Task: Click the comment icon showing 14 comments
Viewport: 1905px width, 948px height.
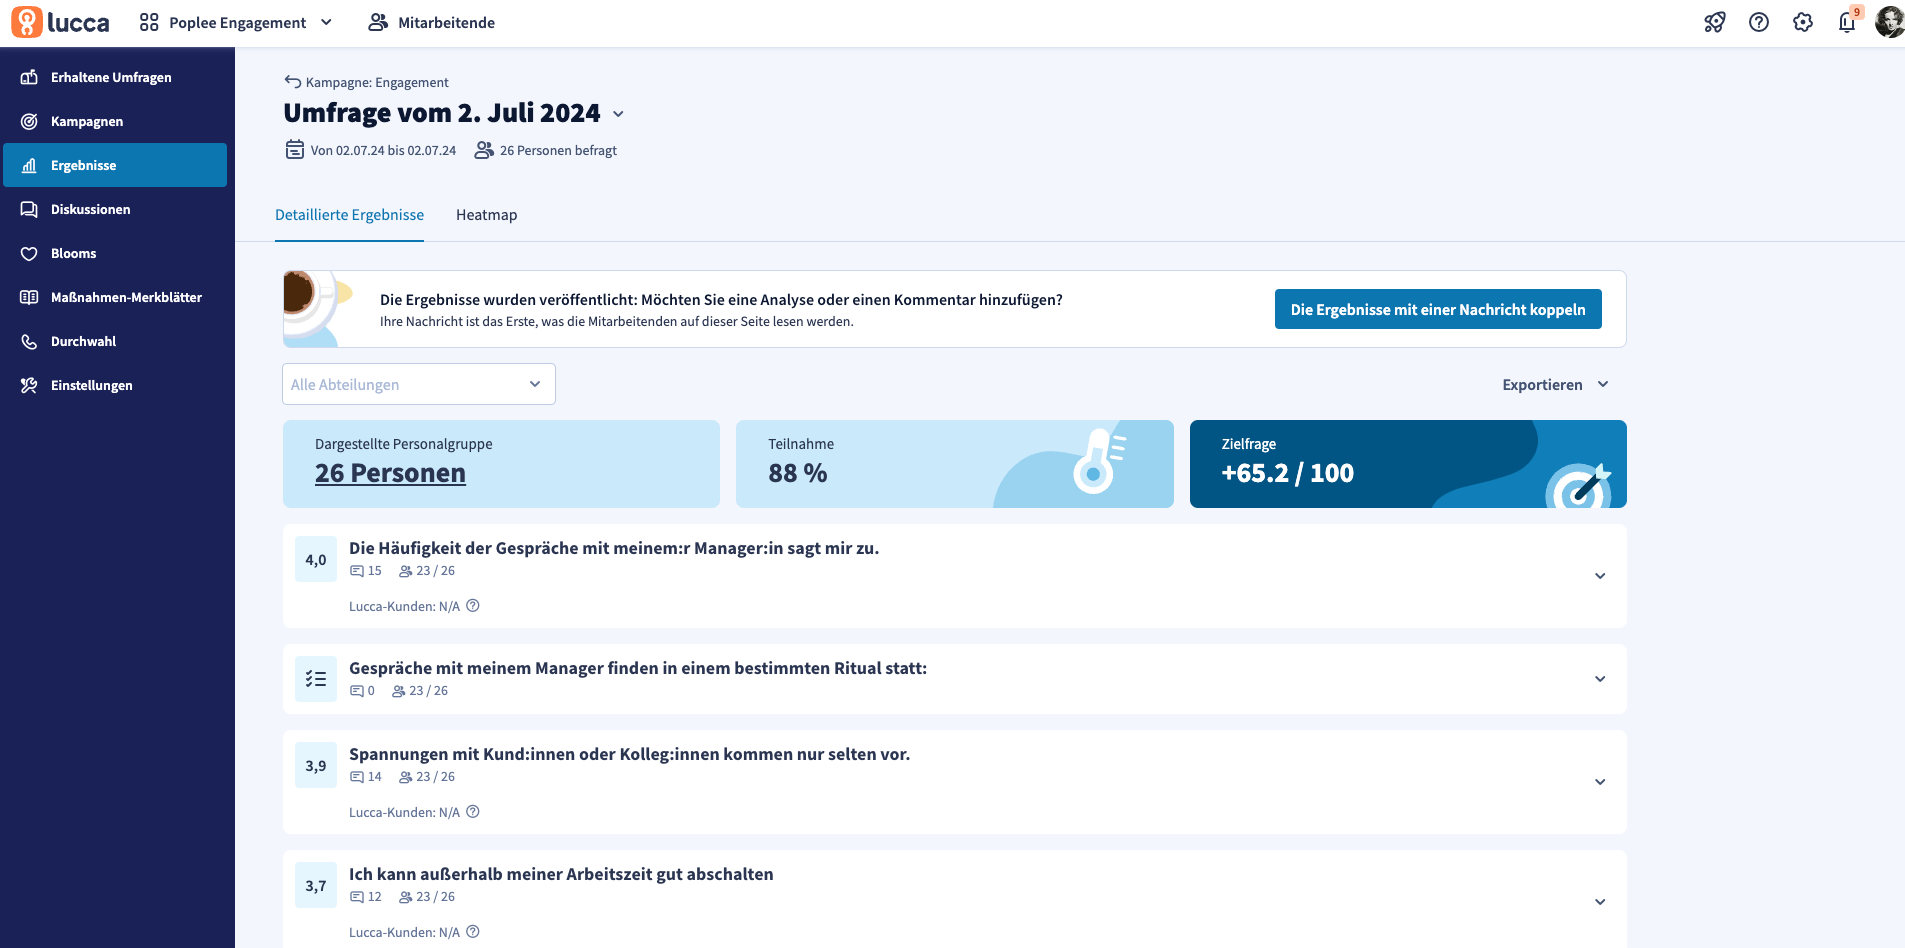Action: click(357, 777)
